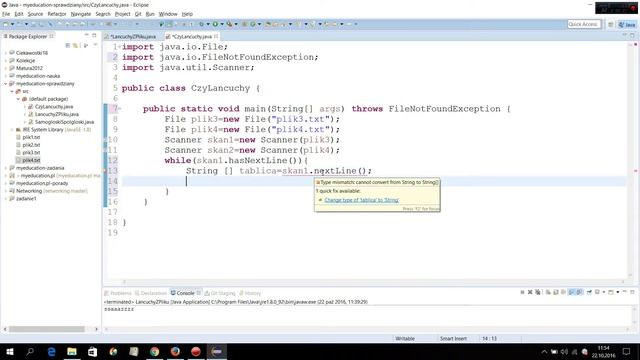This screenshot has width=640, height=360.
Task: Open Microsoft Edge from taskbar
Action: pos(51,351)
